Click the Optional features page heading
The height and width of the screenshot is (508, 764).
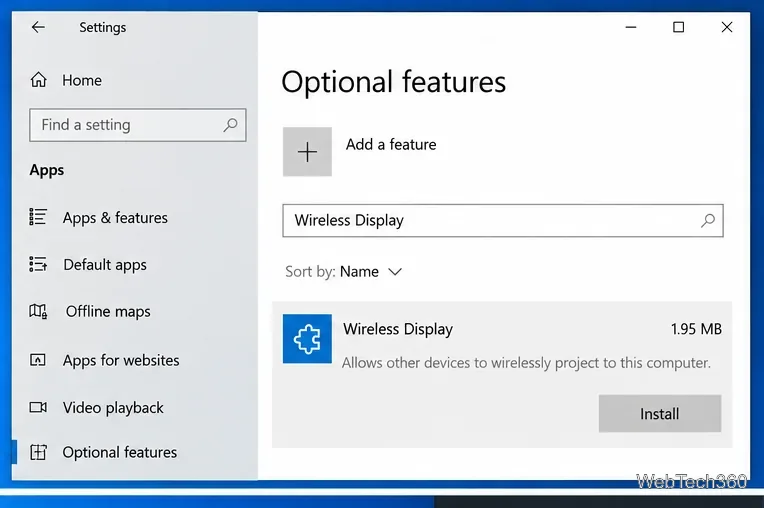394,82
